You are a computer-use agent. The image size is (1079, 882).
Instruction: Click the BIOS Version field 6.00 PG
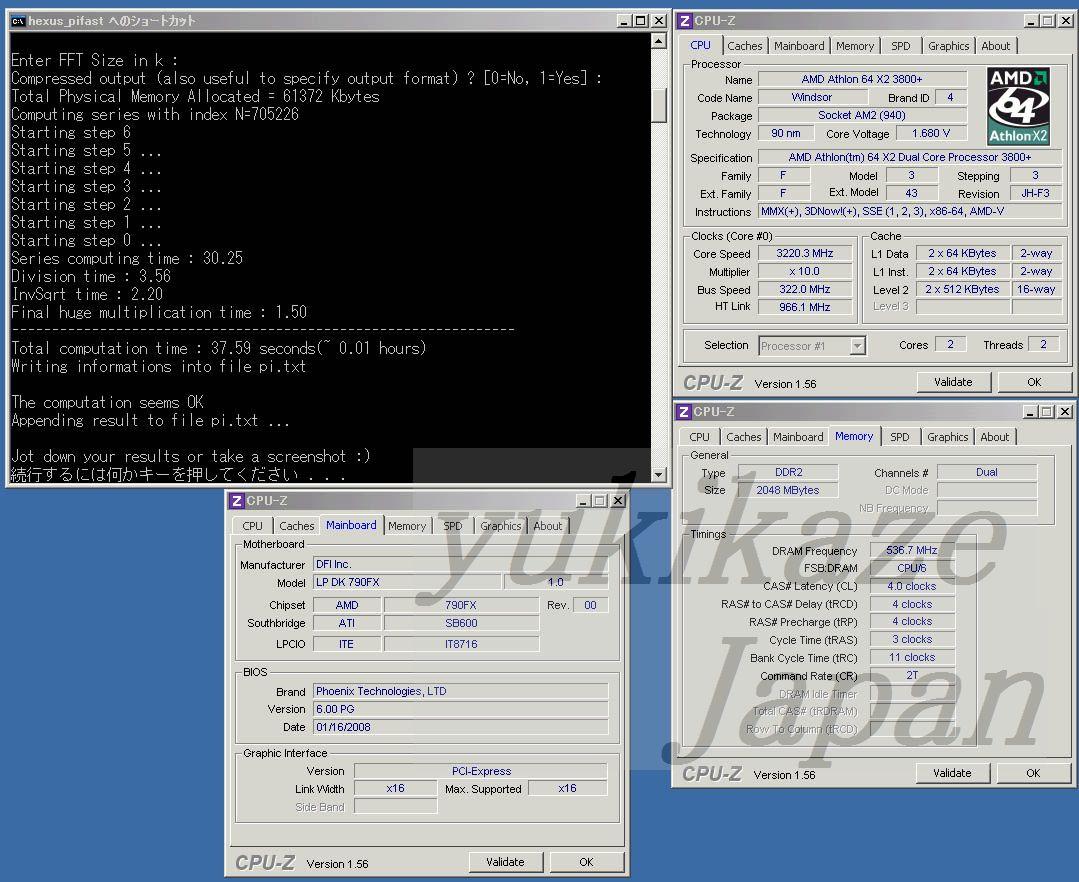(460, 709)
